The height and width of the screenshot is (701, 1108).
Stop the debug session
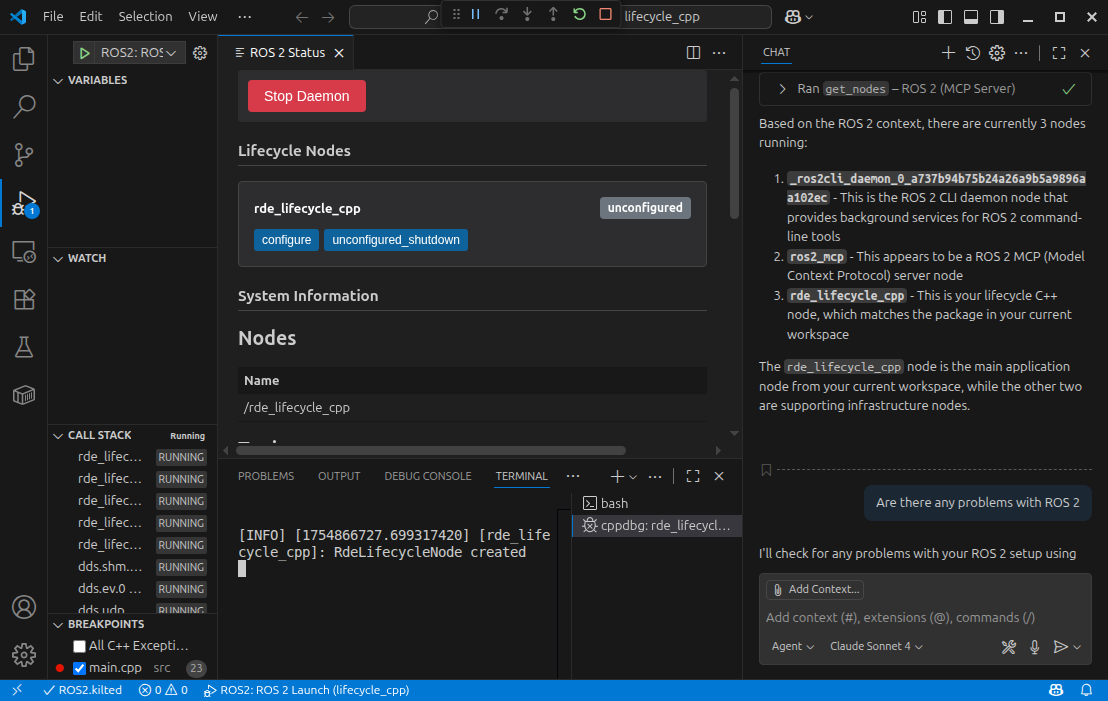click(606, 15)
